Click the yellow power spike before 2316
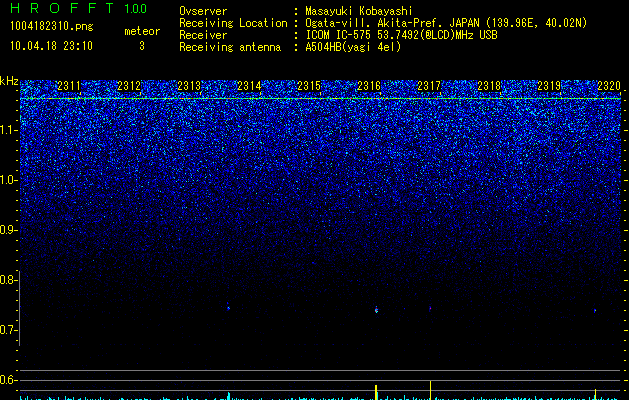Image resolution: width=629 pixels, height=400 pixels. (376, 392)
